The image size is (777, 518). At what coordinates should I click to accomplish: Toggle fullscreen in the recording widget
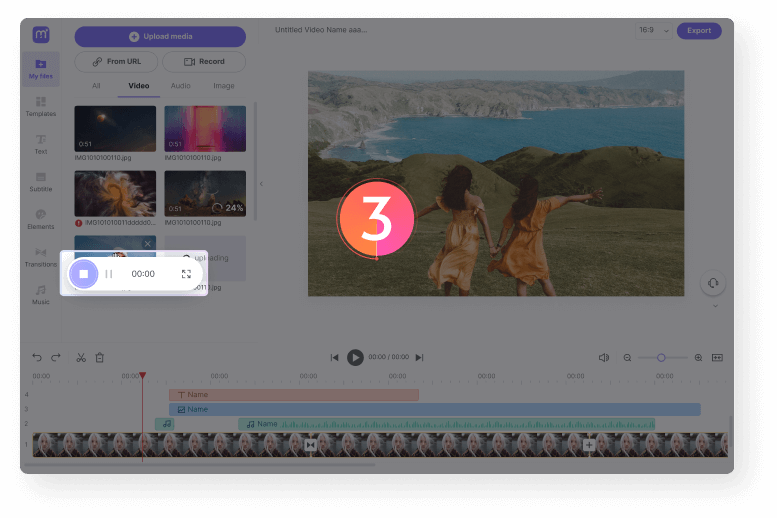(x=186, y=274)
